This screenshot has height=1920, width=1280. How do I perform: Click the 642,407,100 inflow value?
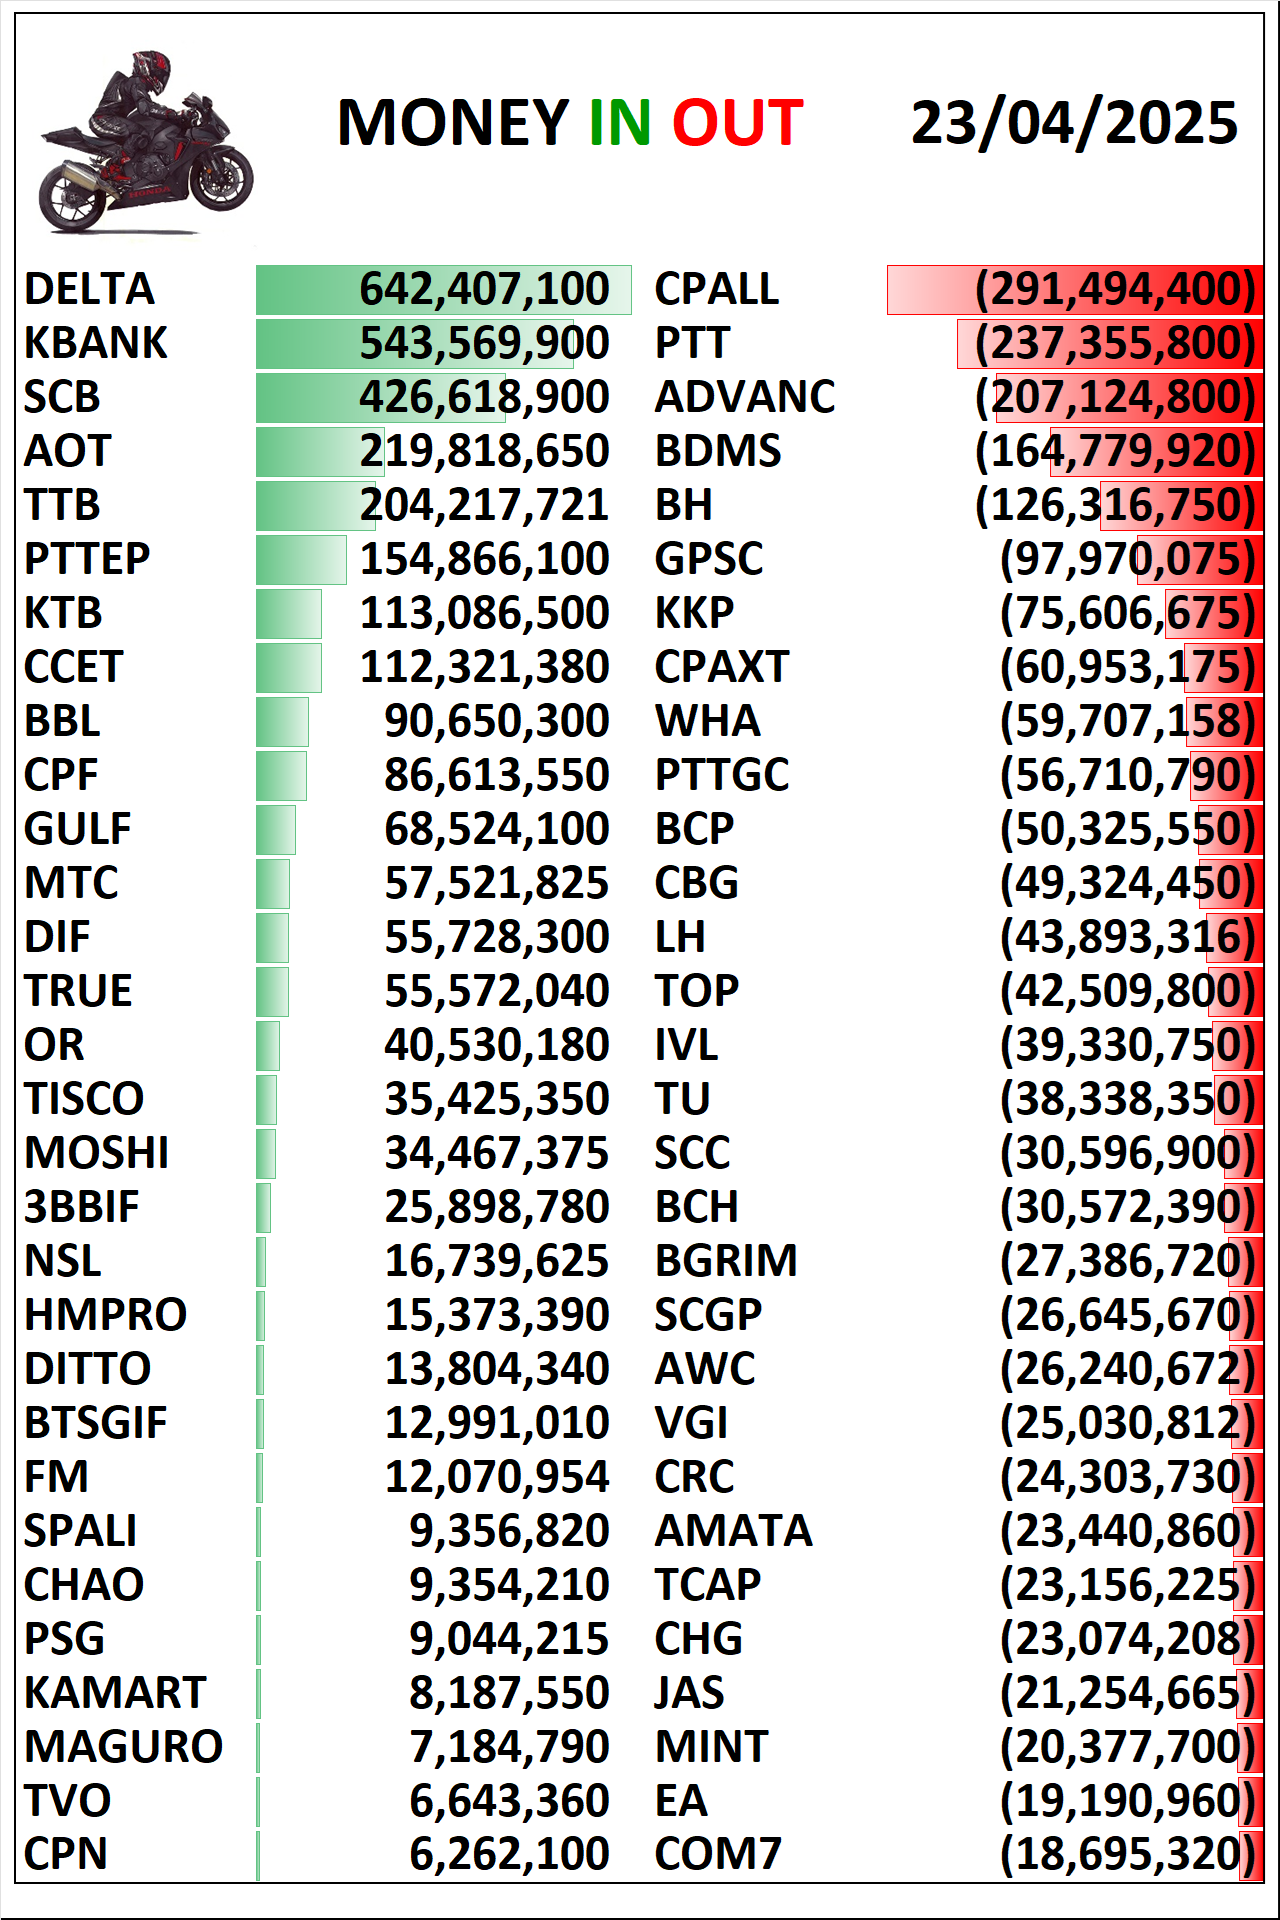[484, 289]
